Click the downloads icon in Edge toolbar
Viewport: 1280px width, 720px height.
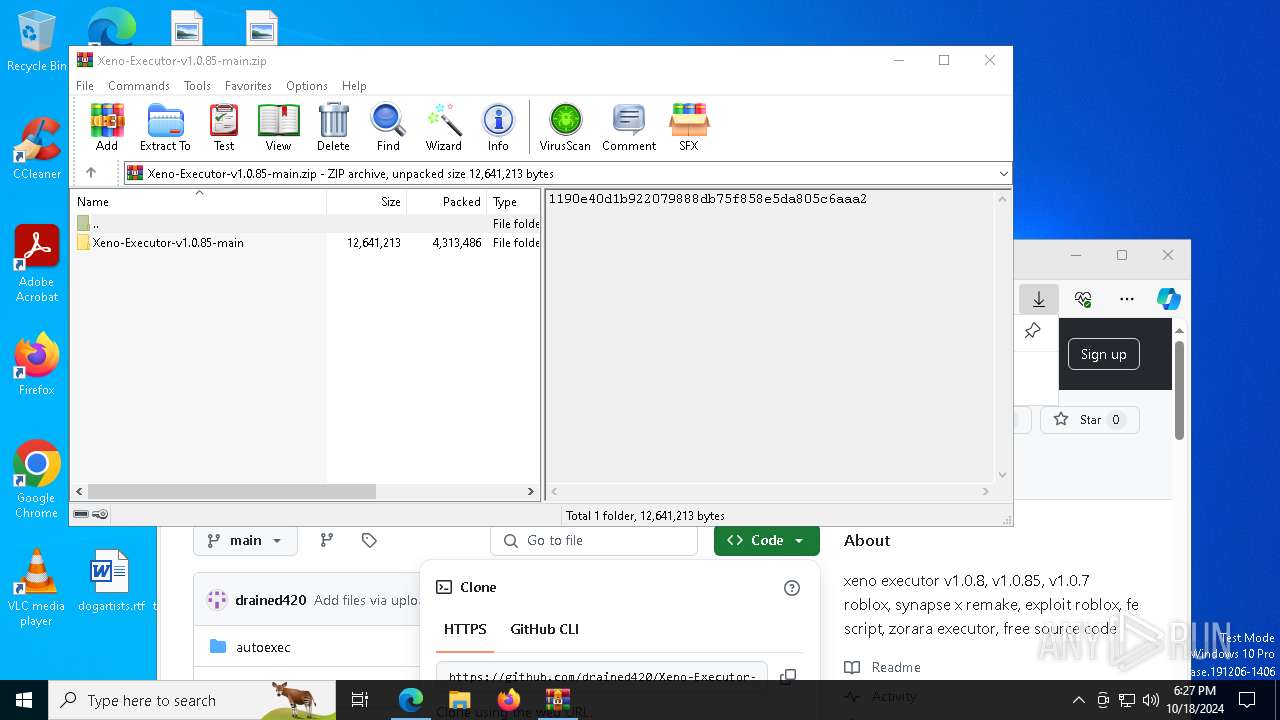[x=1039, y=299]
